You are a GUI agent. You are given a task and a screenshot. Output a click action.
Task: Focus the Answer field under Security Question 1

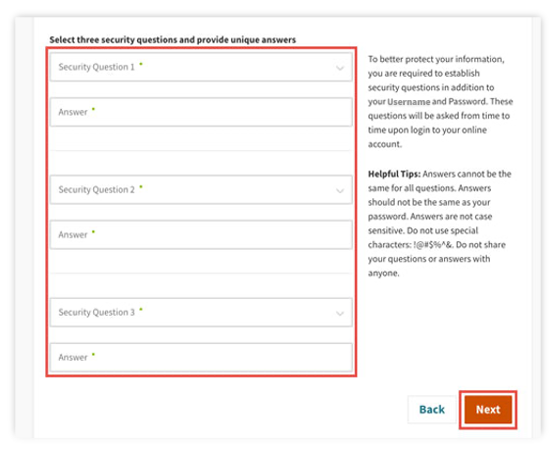coord(201,112)
